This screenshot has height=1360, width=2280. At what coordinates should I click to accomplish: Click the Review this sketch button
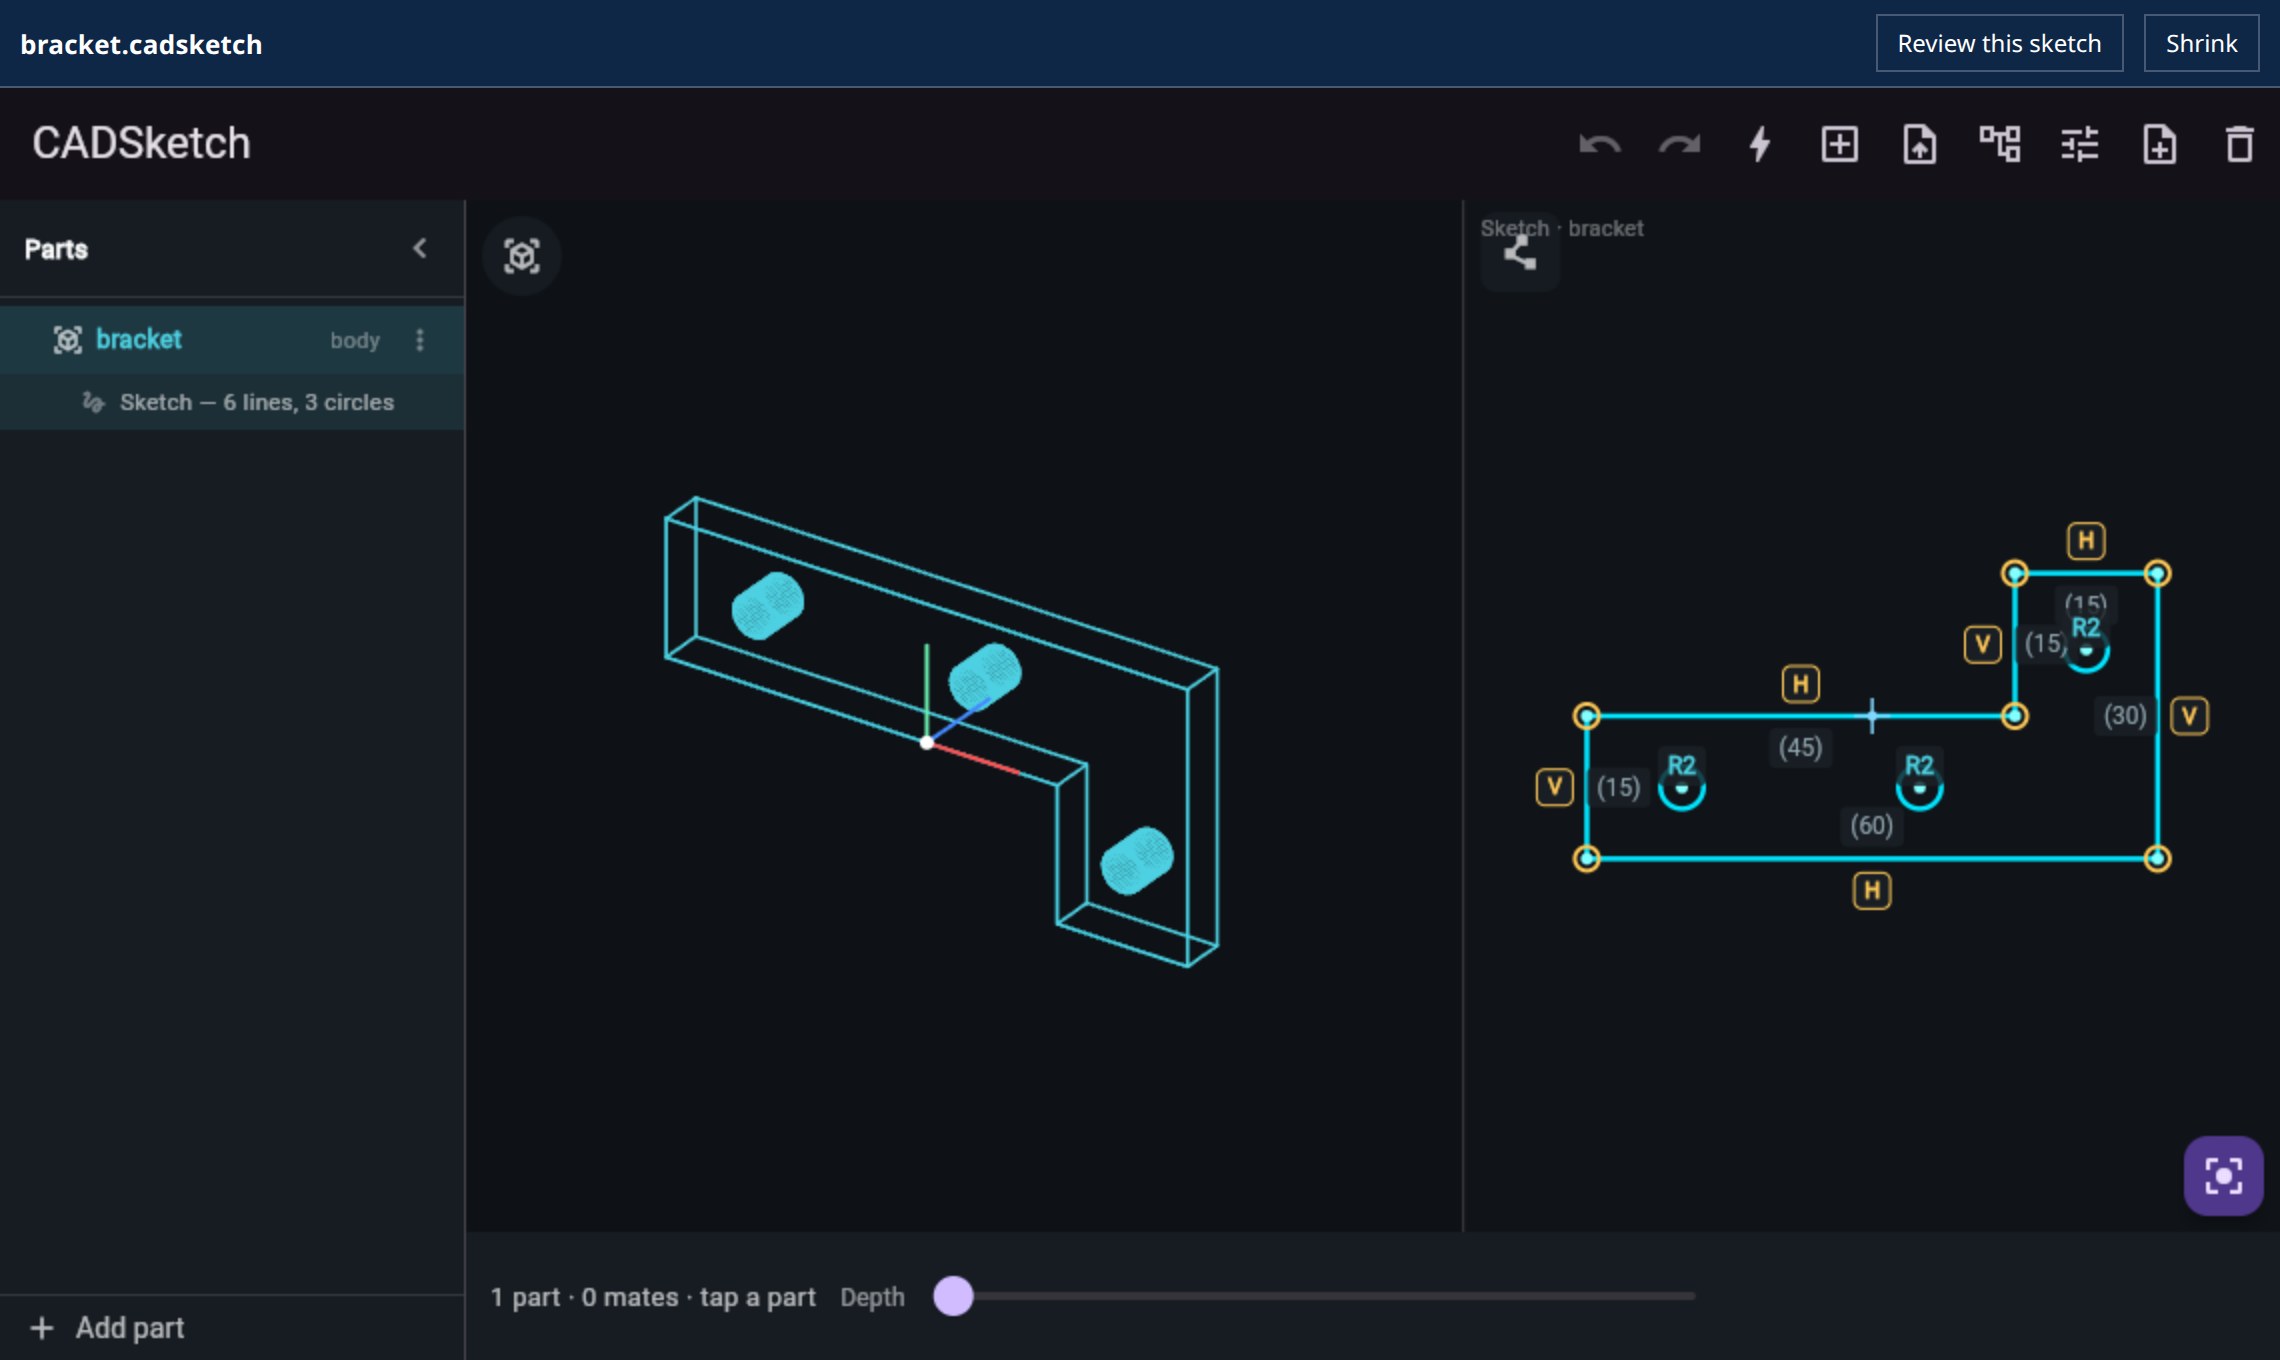(x=1999, y=43)
